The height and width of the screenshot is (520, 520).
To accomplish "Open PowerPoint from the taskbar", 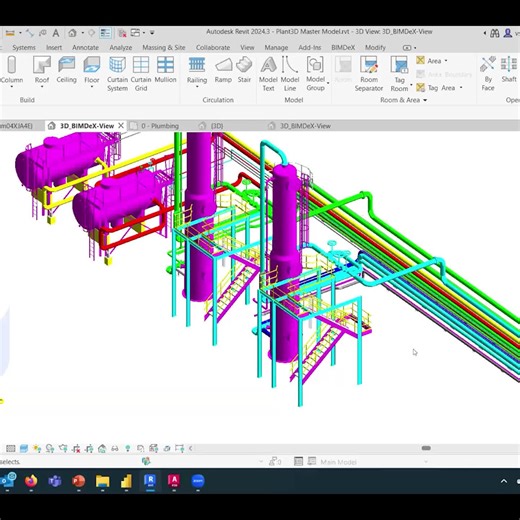I will 79,481.
